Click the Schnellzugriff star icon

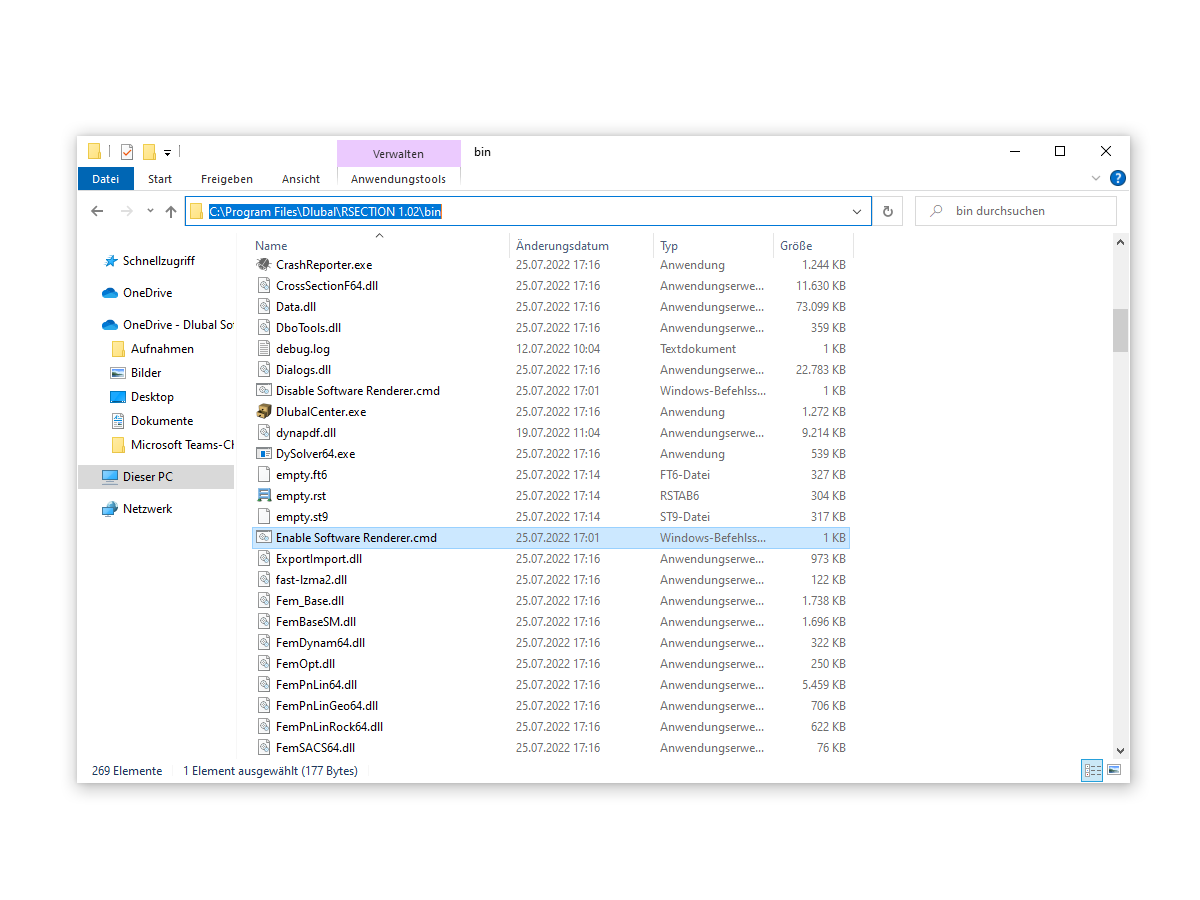[110, 261]
